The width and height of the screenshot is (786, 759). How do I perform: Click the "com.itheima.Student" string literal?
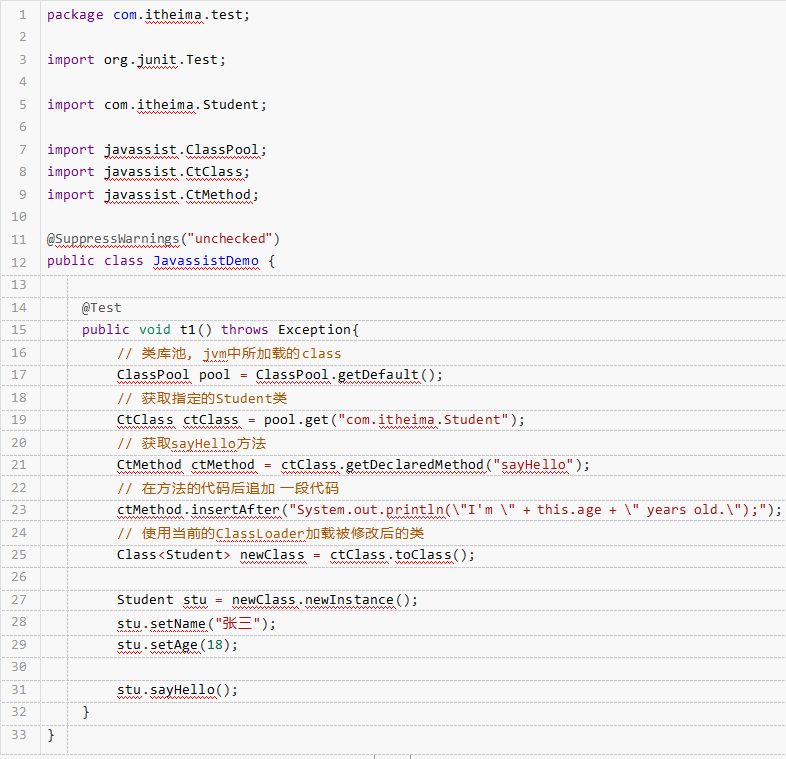pyautogui.click(x=424, y=420)
